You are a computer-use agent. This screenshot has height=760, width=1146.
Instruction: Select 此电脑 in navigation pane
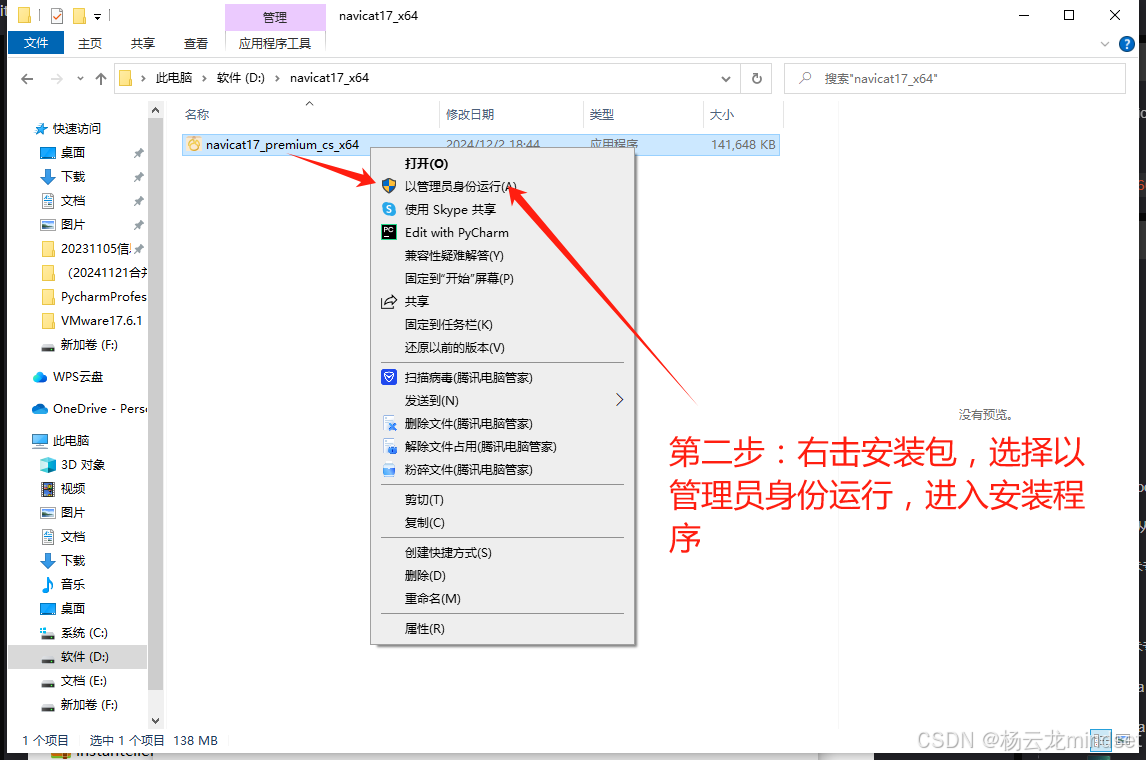point(71,441)
